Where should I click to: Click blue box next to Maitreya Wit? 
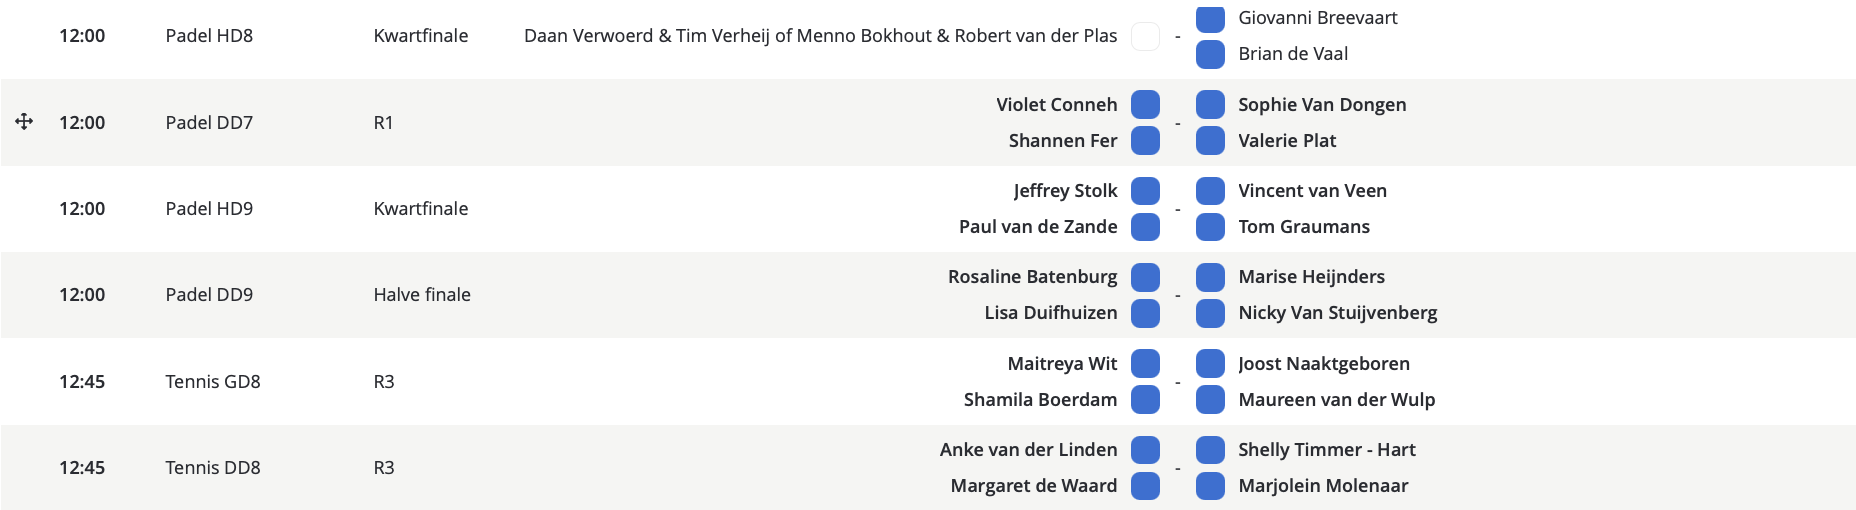tap(1145, 363)
